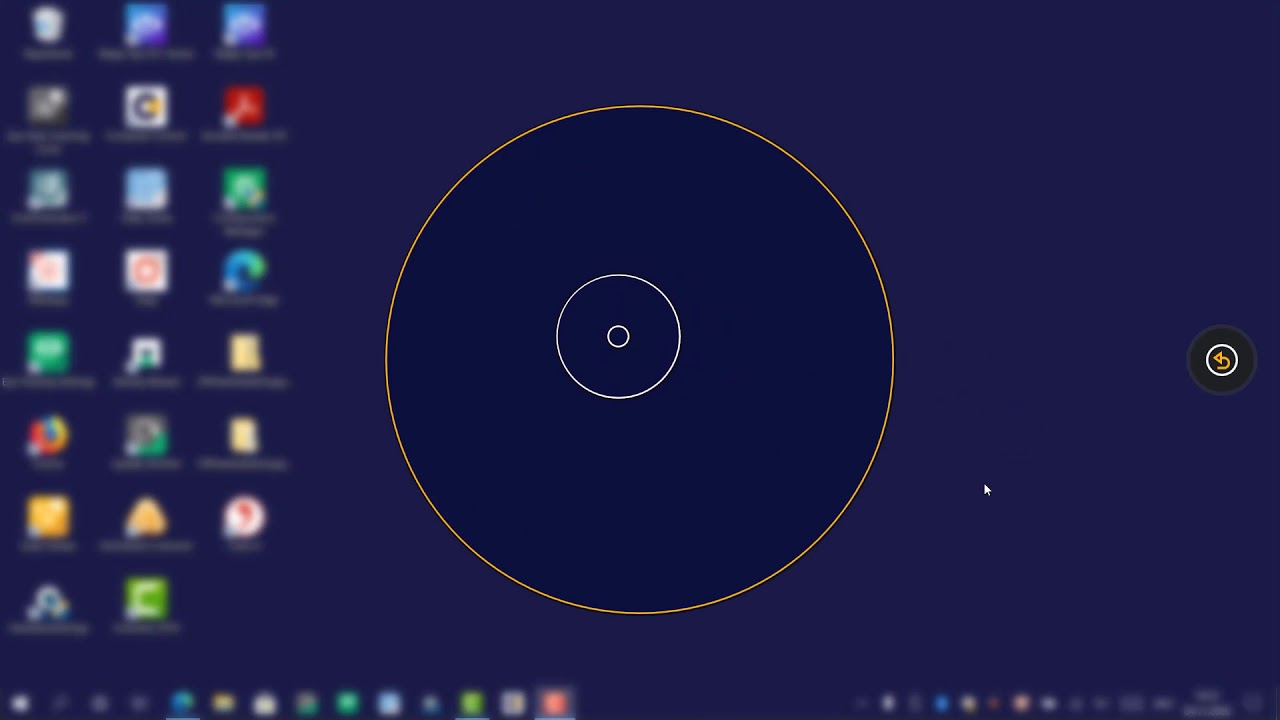Click the tiny white center circle
This screenshot has height=720, width=1280.
pyautogui.click(x=618, y=337)
